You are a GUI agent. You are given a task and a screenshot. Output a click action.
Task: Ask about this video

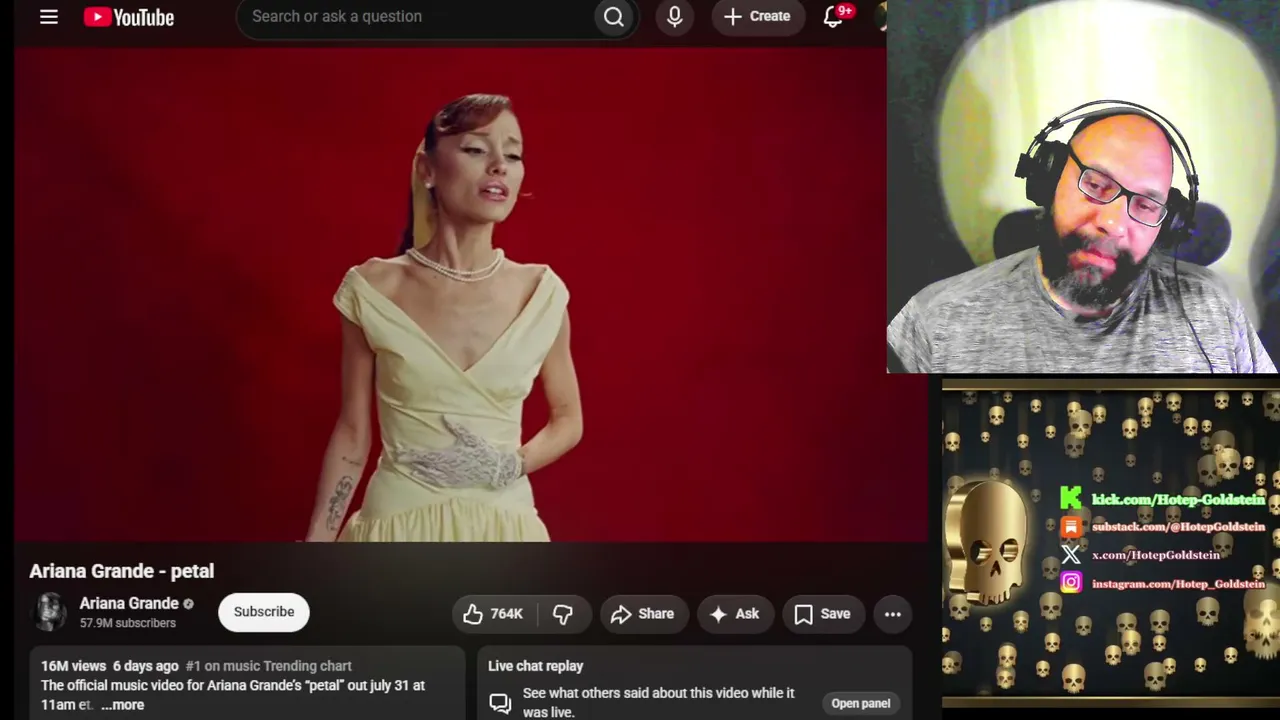tap(735, 614)
